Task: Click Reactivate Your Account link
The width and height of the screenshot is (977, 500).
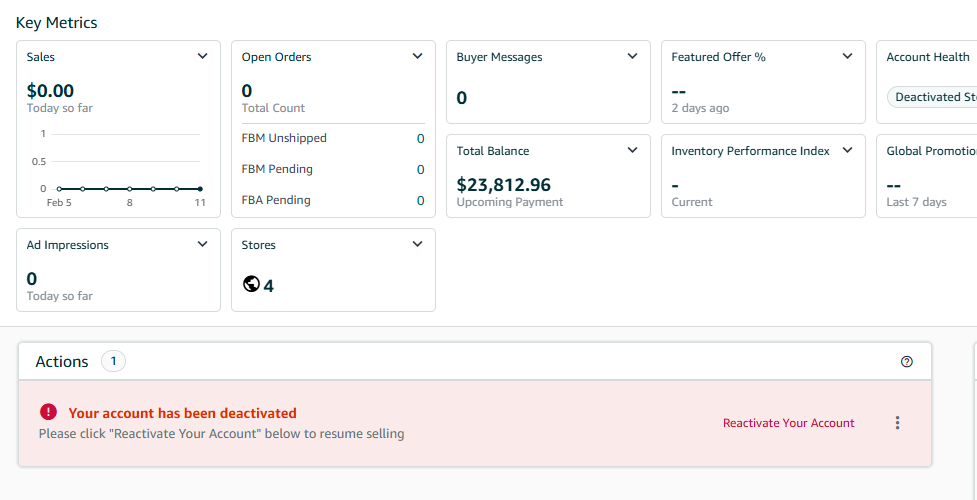Action: pyautogui.click(x=788, y=423)
